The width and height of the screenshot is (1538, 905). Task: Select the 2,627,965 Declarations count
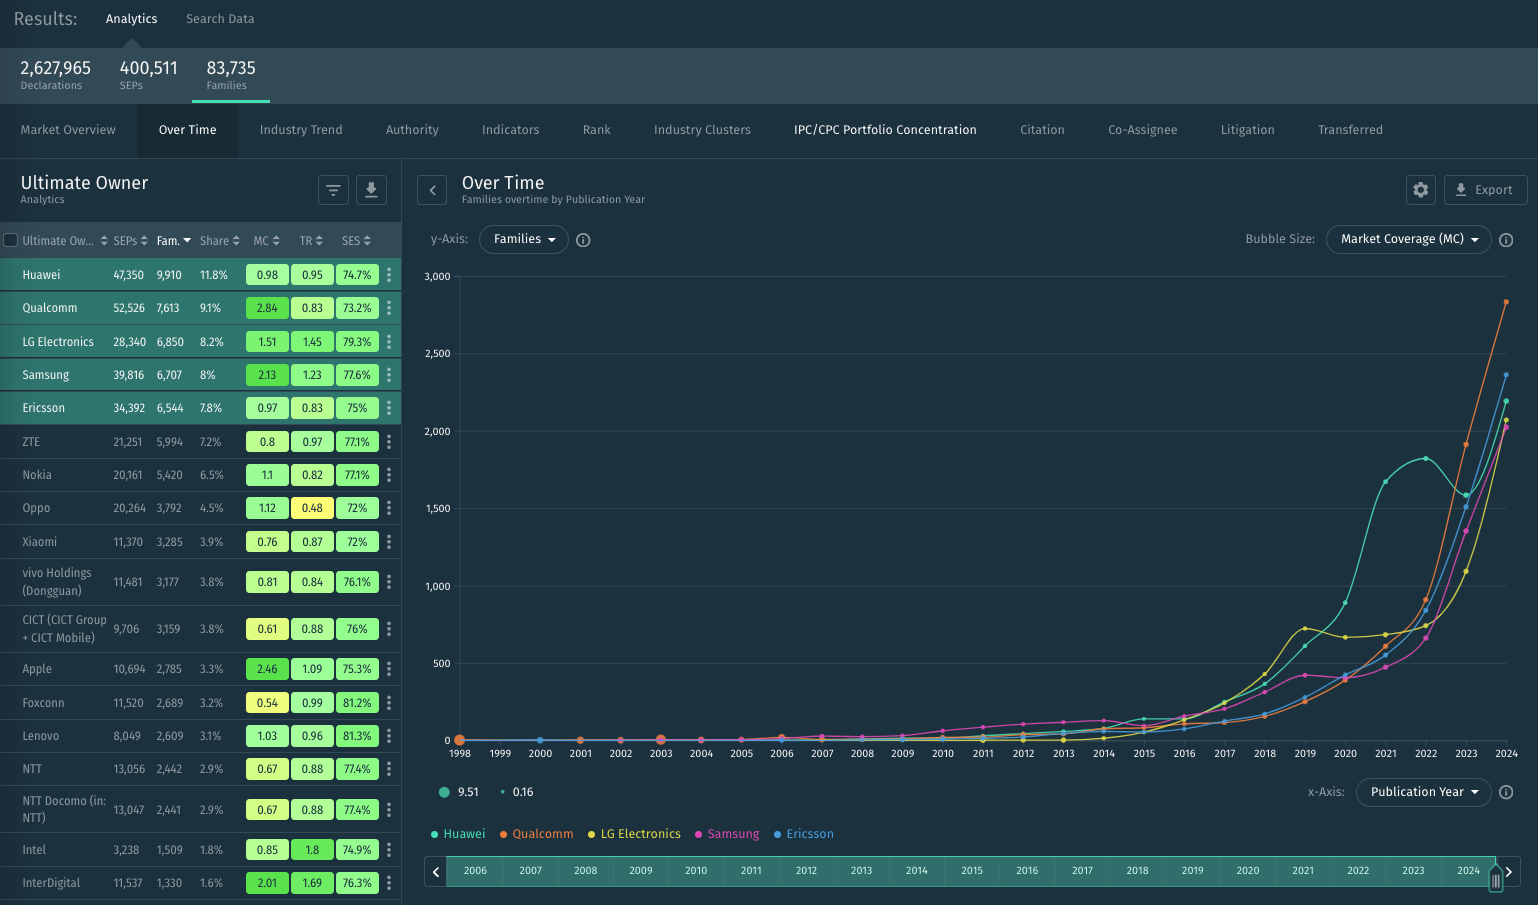coord(55,75)
